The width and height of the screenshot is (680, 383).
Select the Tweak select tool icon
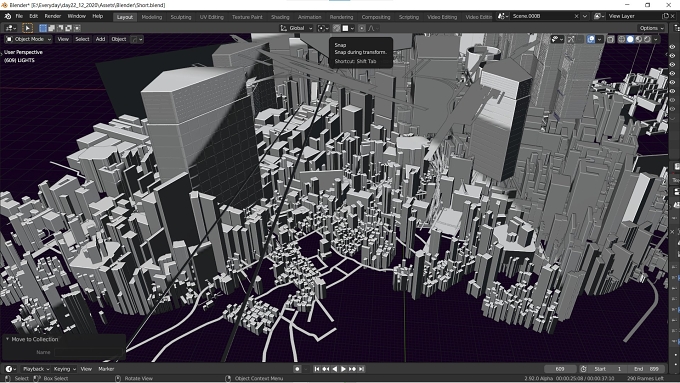[27, 28]
